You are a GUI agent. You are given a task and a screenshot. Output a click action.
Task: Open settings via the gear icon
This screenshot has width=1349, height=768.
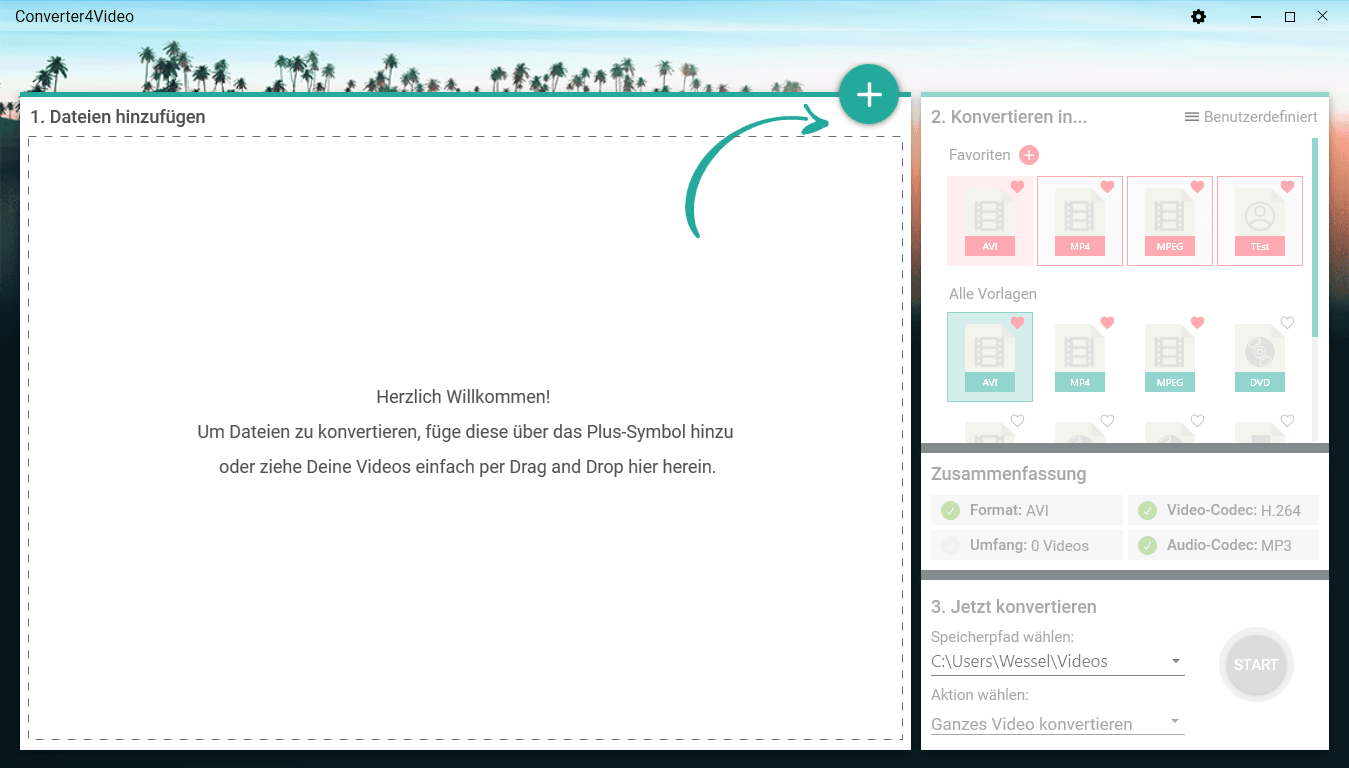click(x=1199, y=17)
